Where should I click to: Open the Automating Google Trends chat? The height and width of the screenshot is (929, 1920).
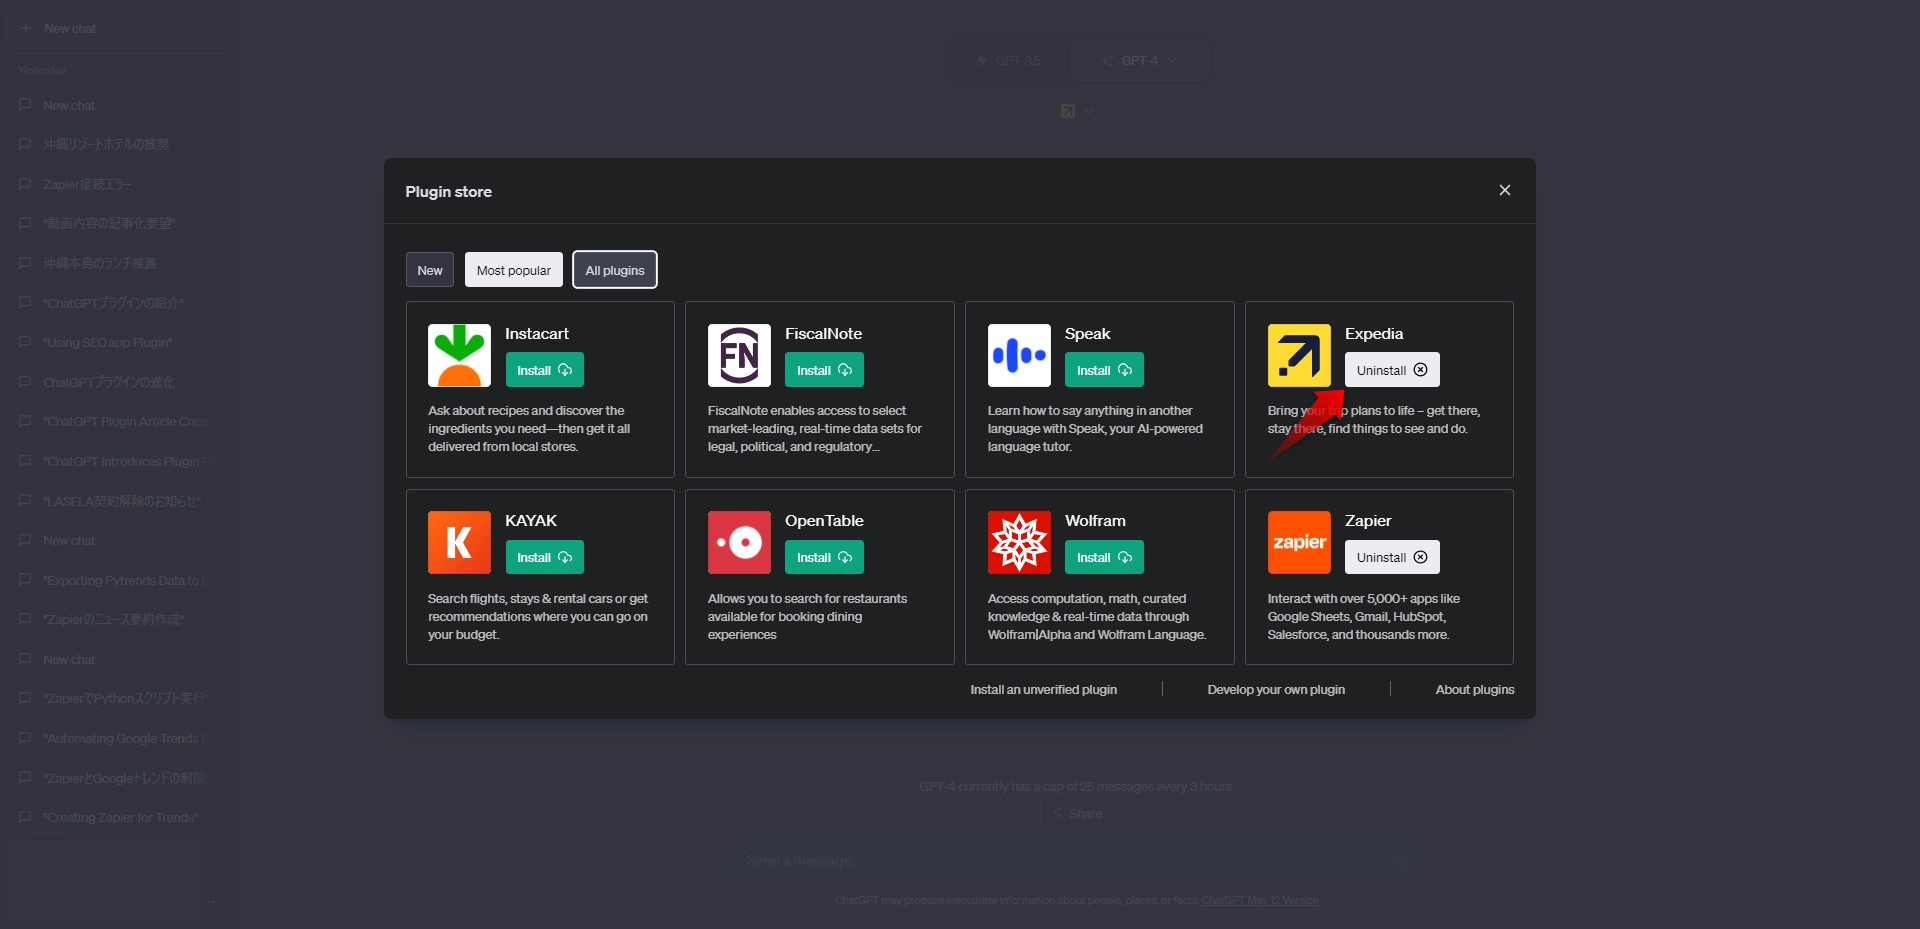pos(117,738)
